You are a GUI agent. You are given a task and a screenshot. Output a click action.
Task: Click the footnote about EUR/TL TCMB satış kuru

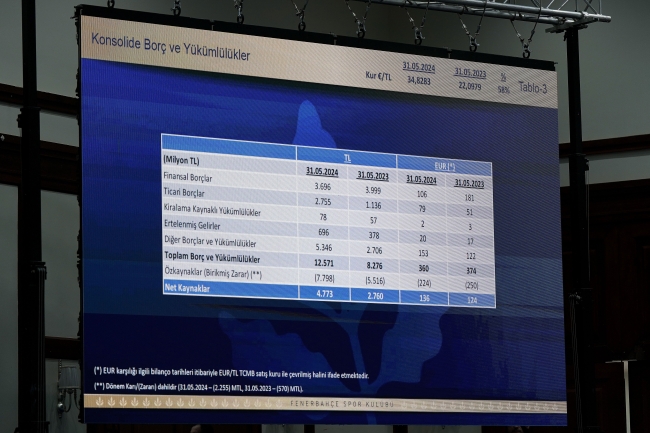click(231, 372)
